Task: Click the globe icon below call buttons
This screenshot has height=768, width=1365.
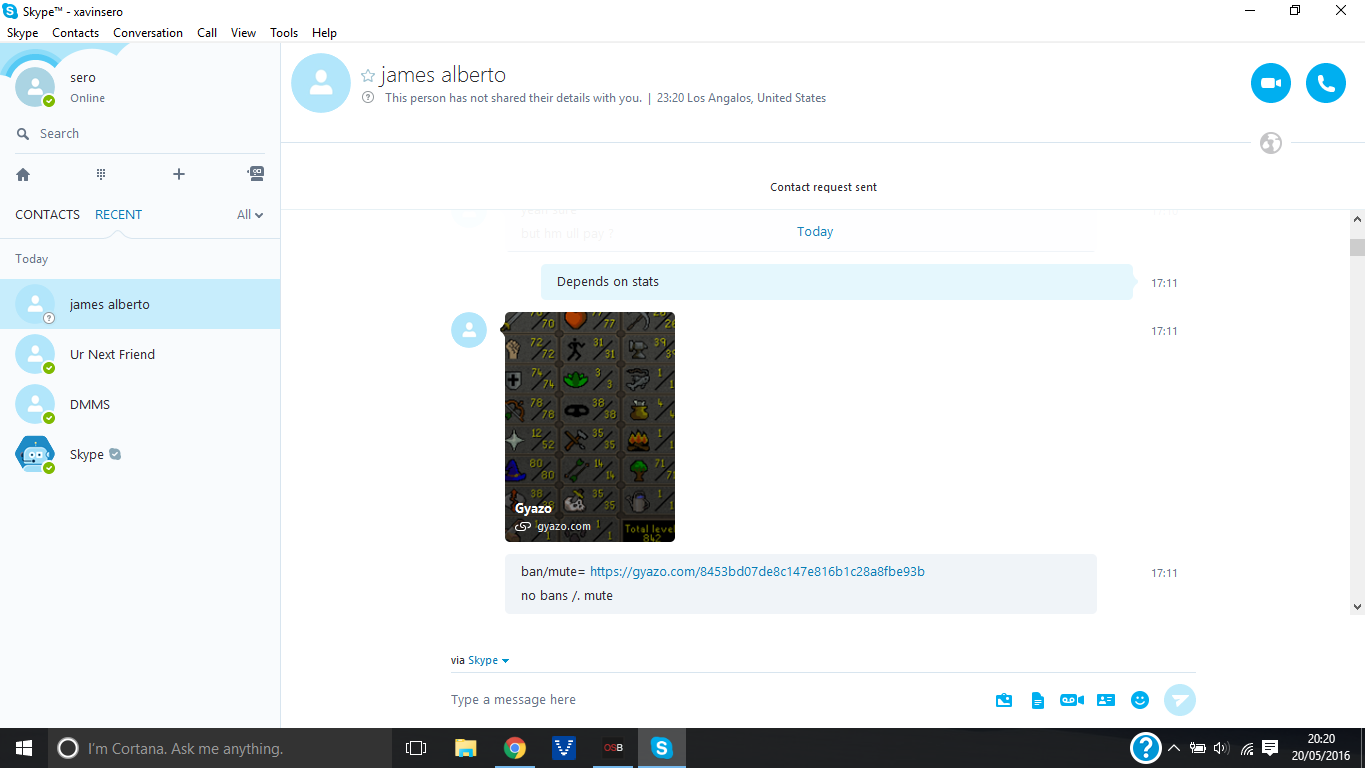Action: [x=1271, y=143]
